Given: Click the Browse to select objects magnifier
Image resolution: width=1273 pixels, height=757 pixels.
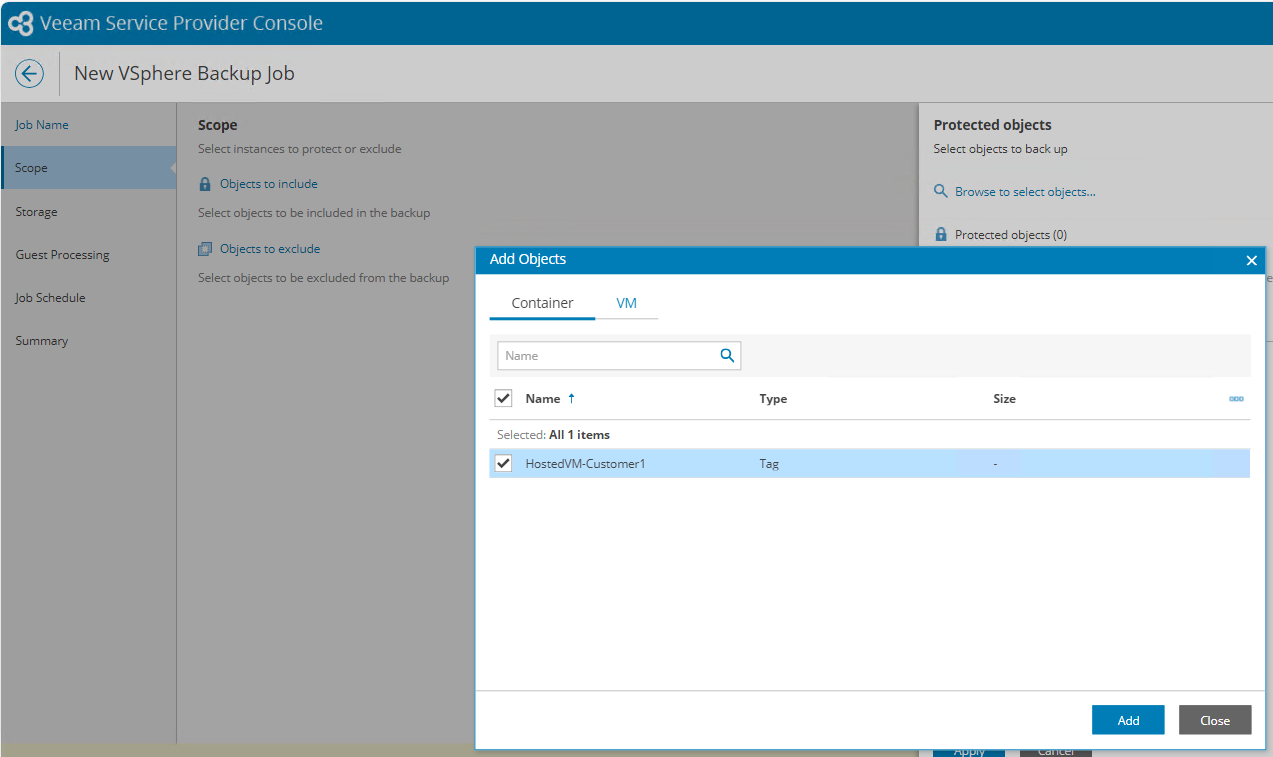Looking at the screenshot, I should [940, 191].
